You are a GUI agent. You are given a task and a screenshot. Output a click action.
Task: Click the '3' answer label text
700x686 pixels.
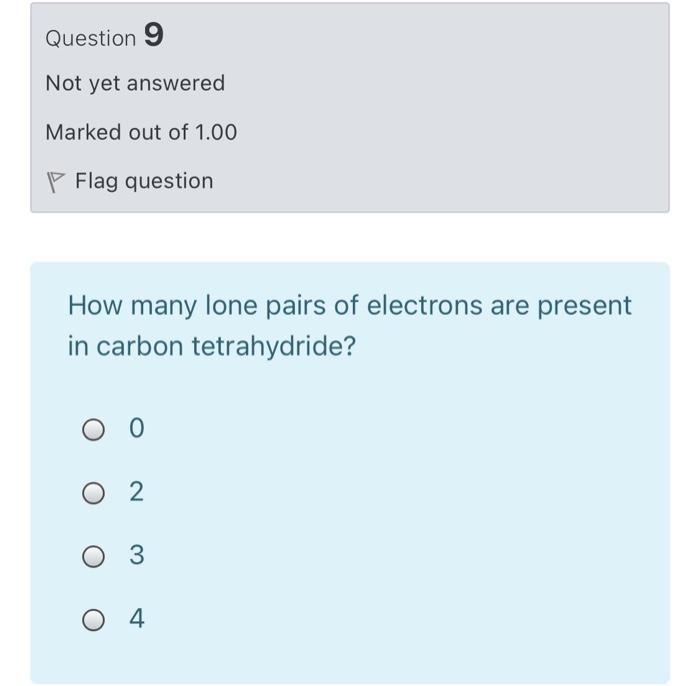pyautogui.click(x=137, y=555)
